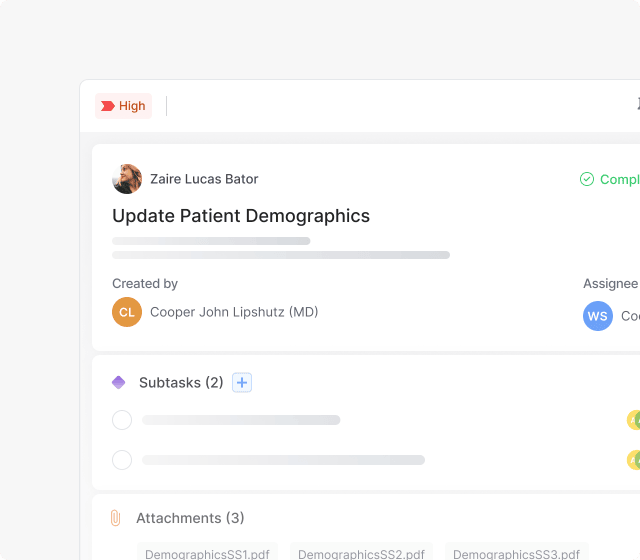Add a new subtask with plus button
640x560 pixels.
pos(242,382)
